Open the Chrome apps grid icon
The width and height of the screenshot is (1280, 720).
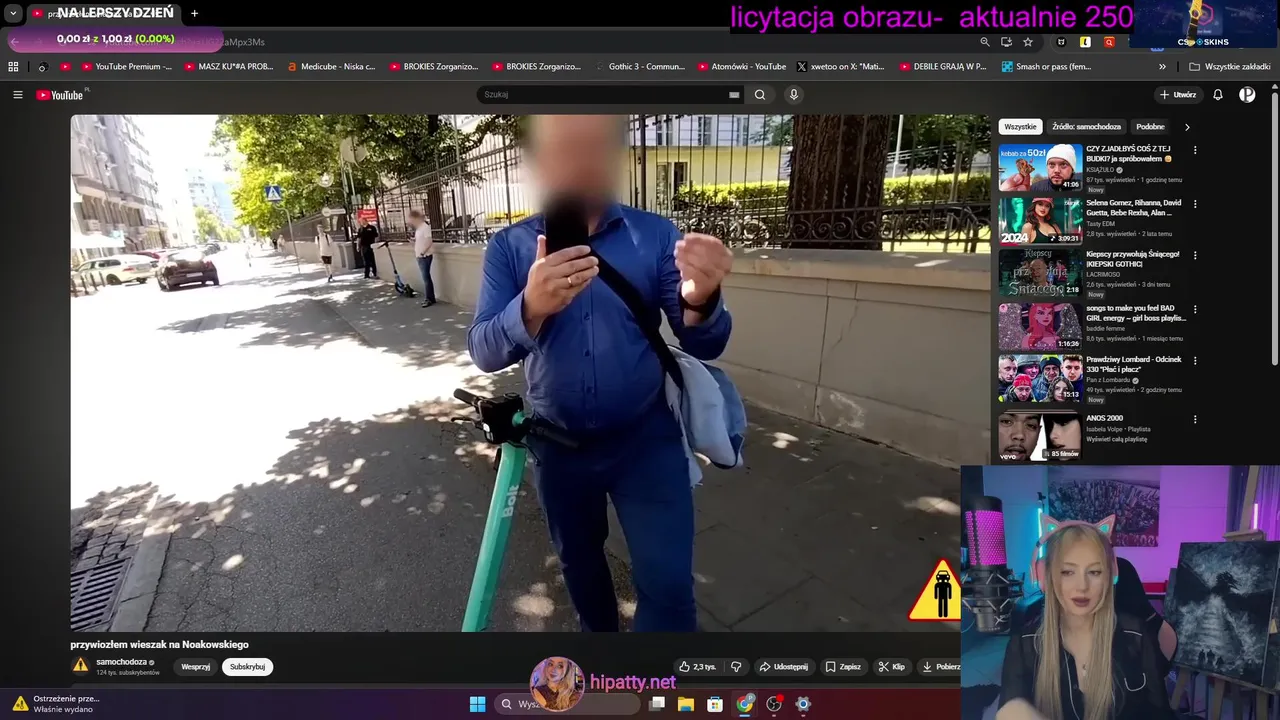coord(13,67)
